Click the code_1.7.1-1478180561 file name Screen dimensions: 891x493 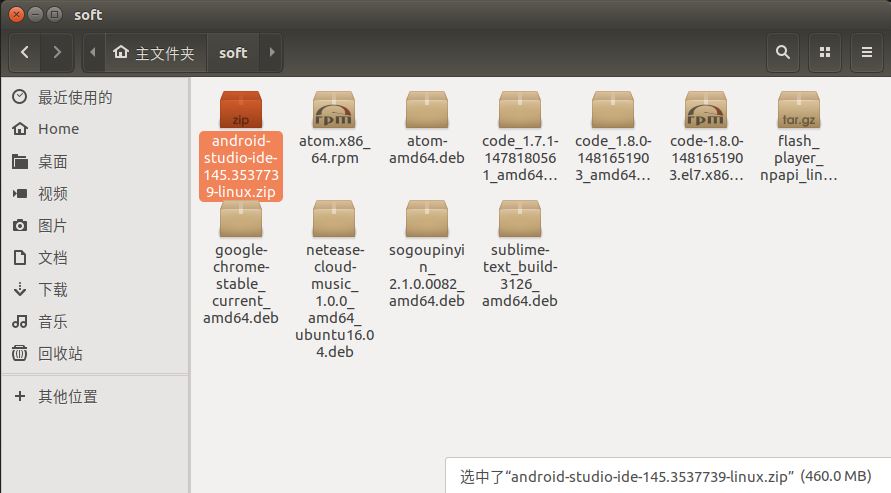pyautogui.click(x=520, y=158)
